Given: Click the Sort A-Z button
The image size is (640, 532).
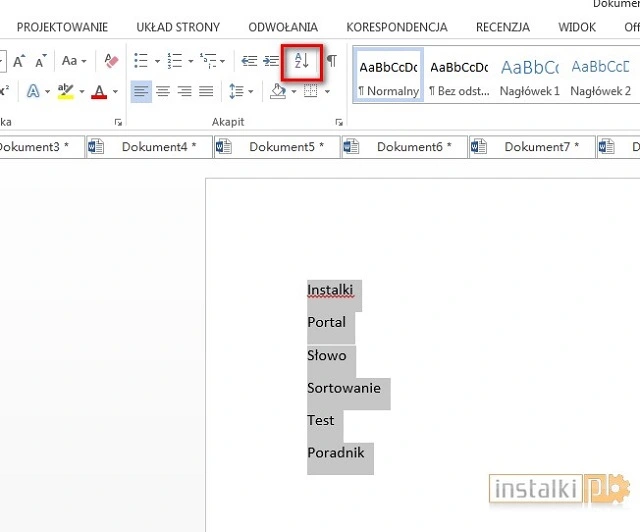Looking at the screenshot, I should [302, 62].
